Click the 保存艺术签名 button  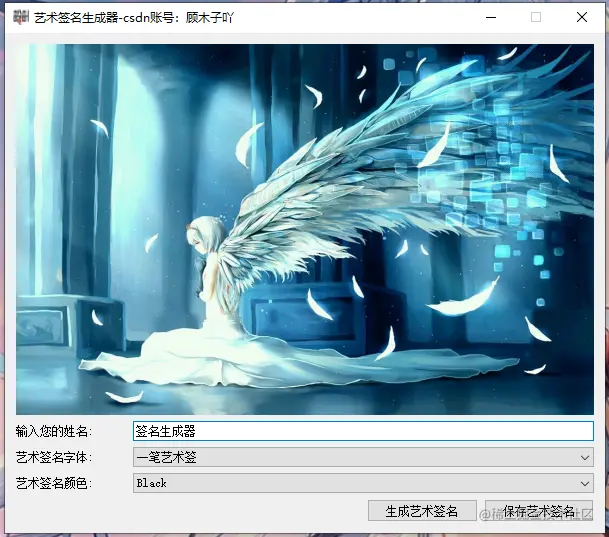coord(539,511)
